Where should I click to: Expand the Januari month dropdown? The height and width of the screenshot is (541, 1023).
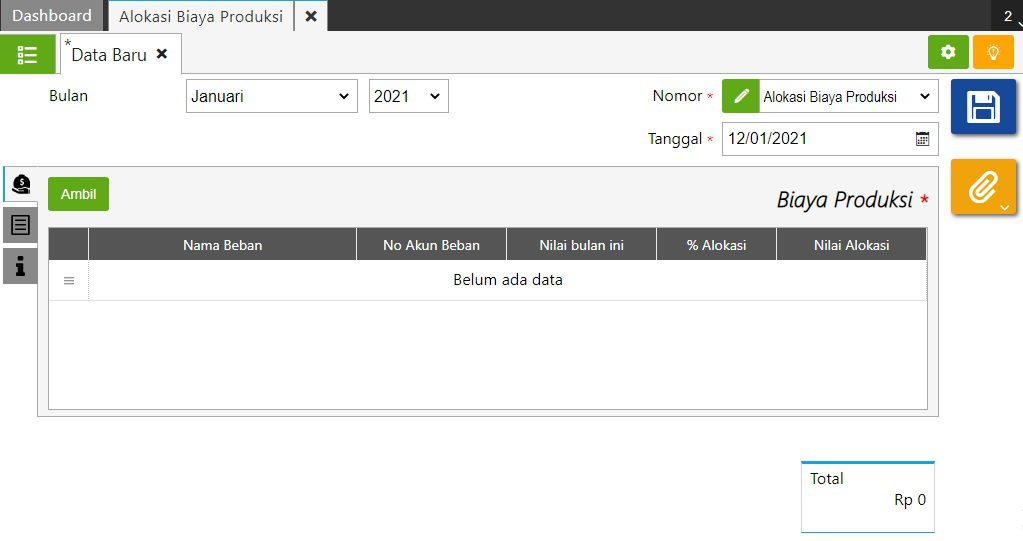(271, 97)
